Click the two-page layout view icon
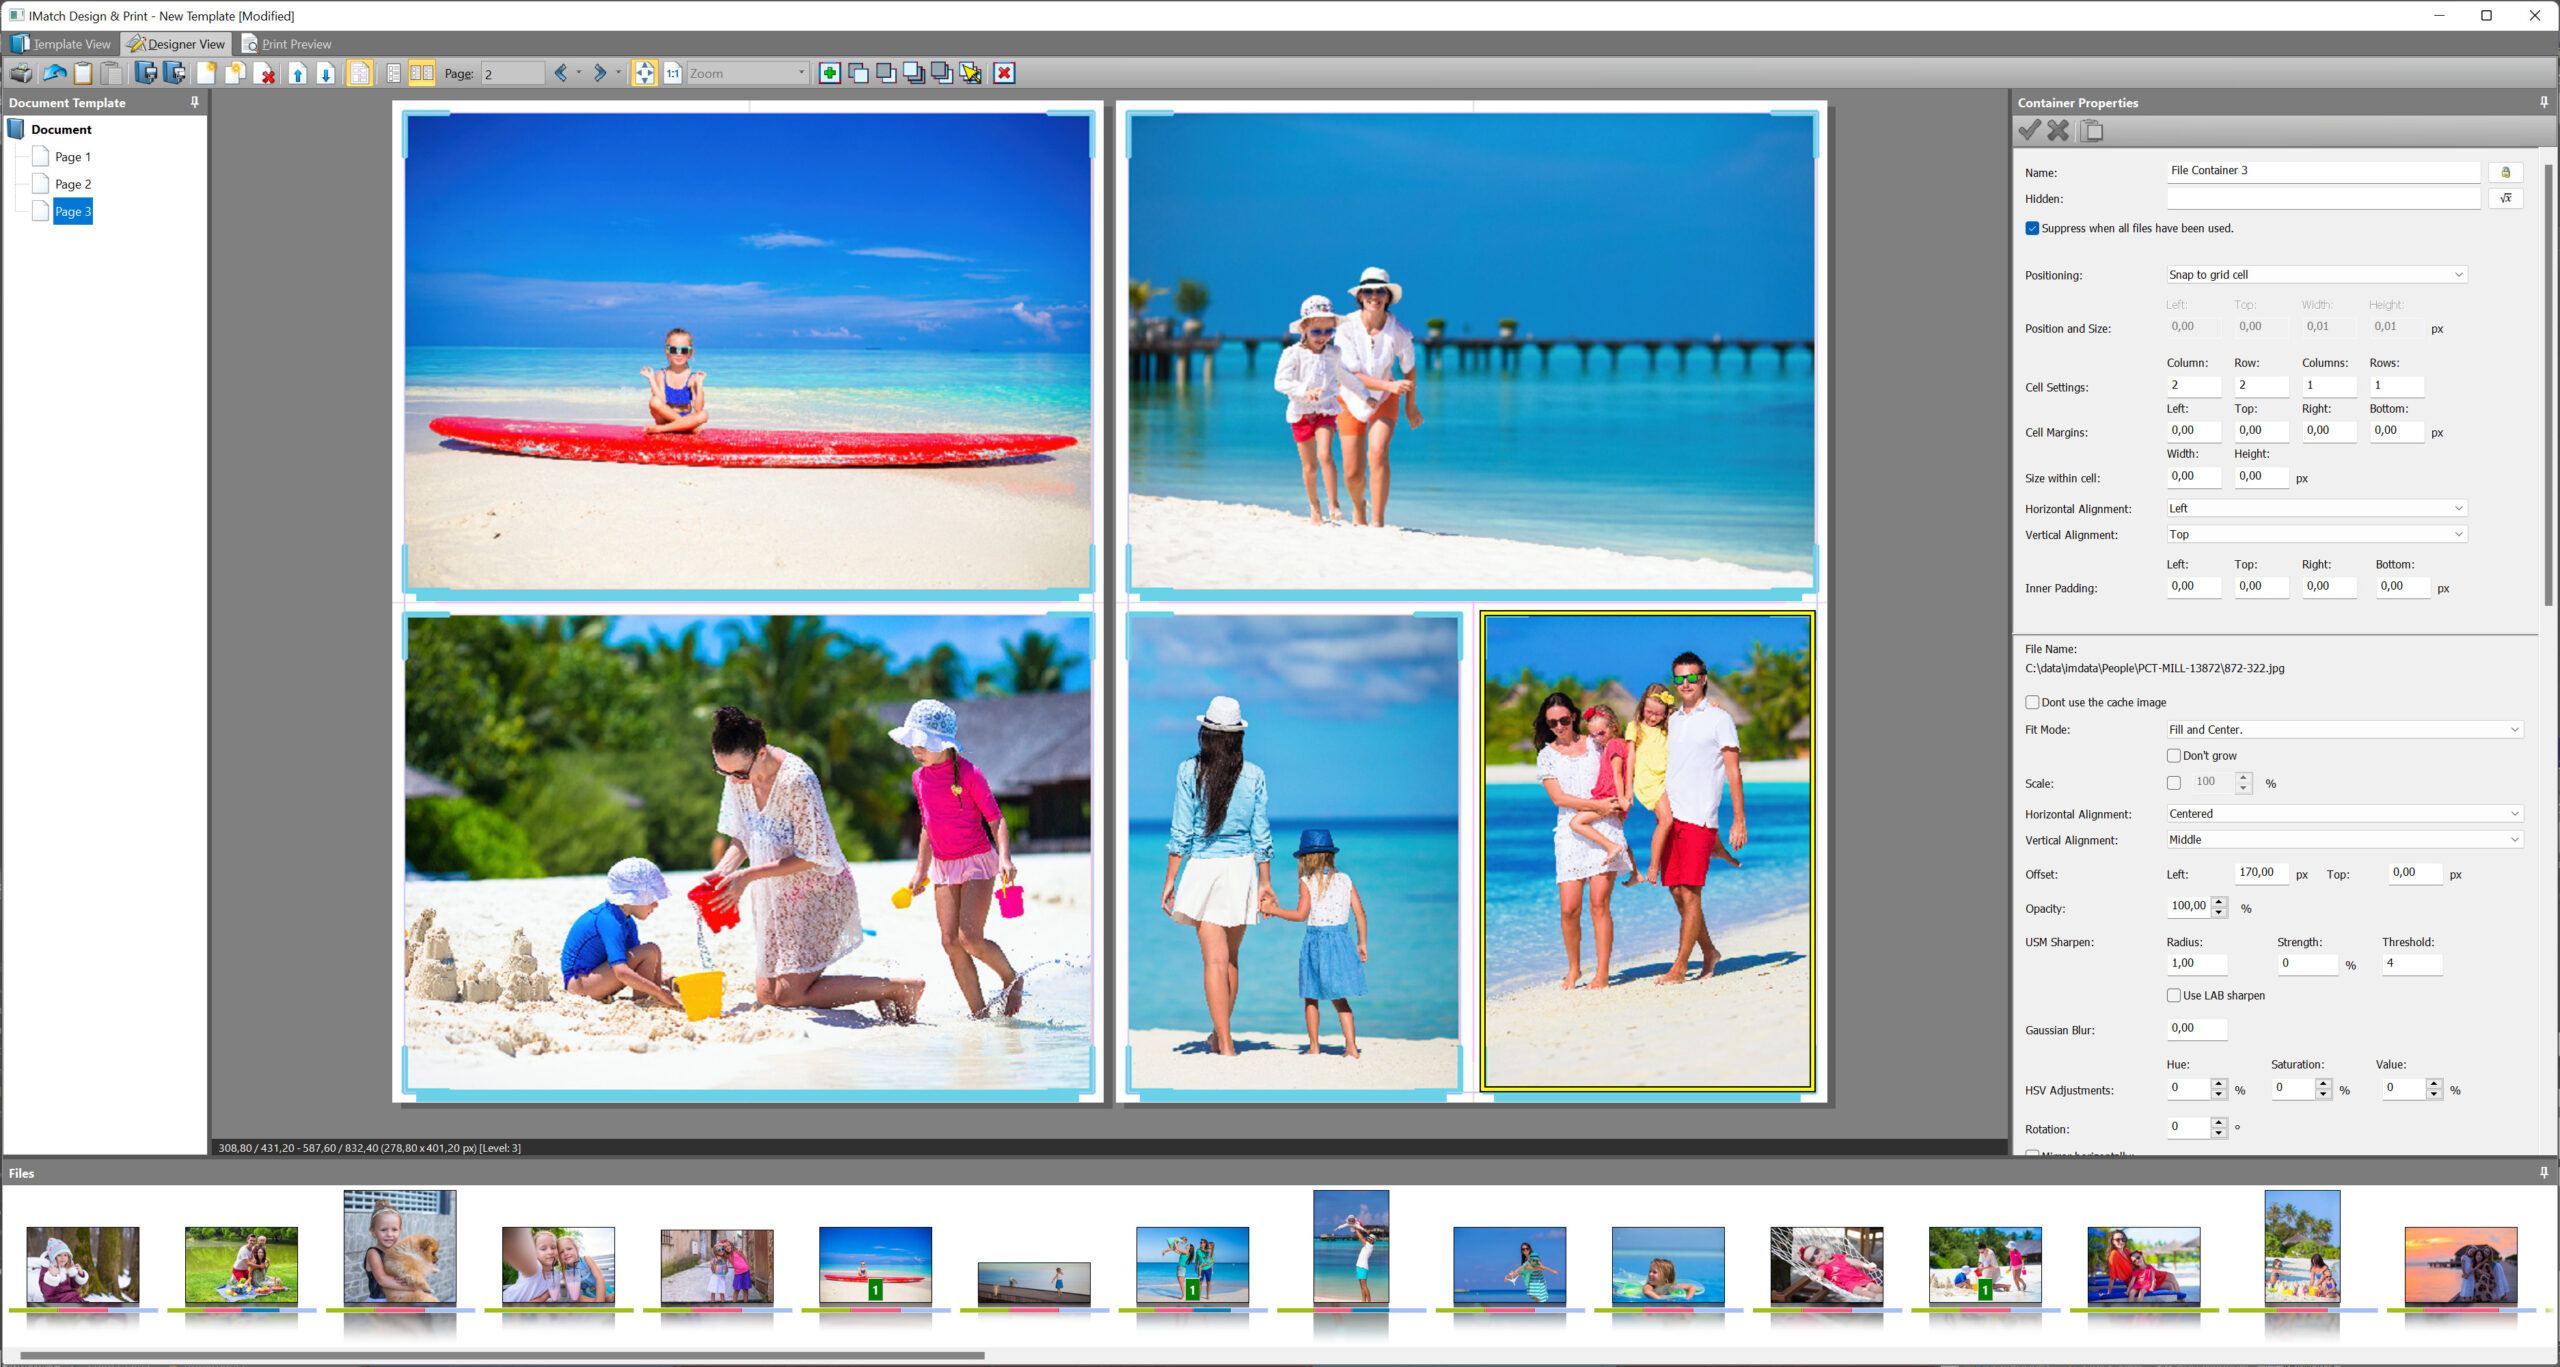Viewport: 2560px width, 1367px height. coord(422,73)
